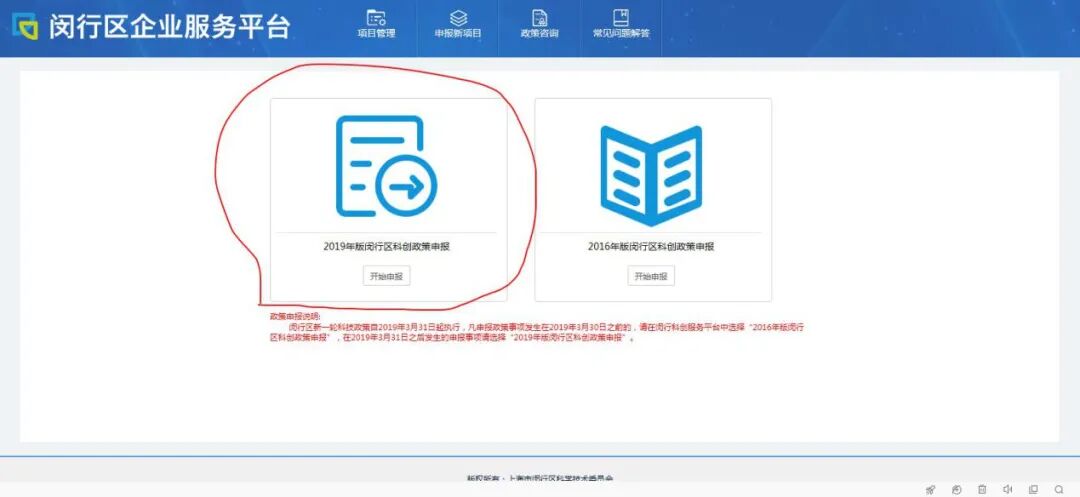1080x497 pixels.
Task: Click the 闵行区企业服务平台 logo icon
Action: [25, 27]
